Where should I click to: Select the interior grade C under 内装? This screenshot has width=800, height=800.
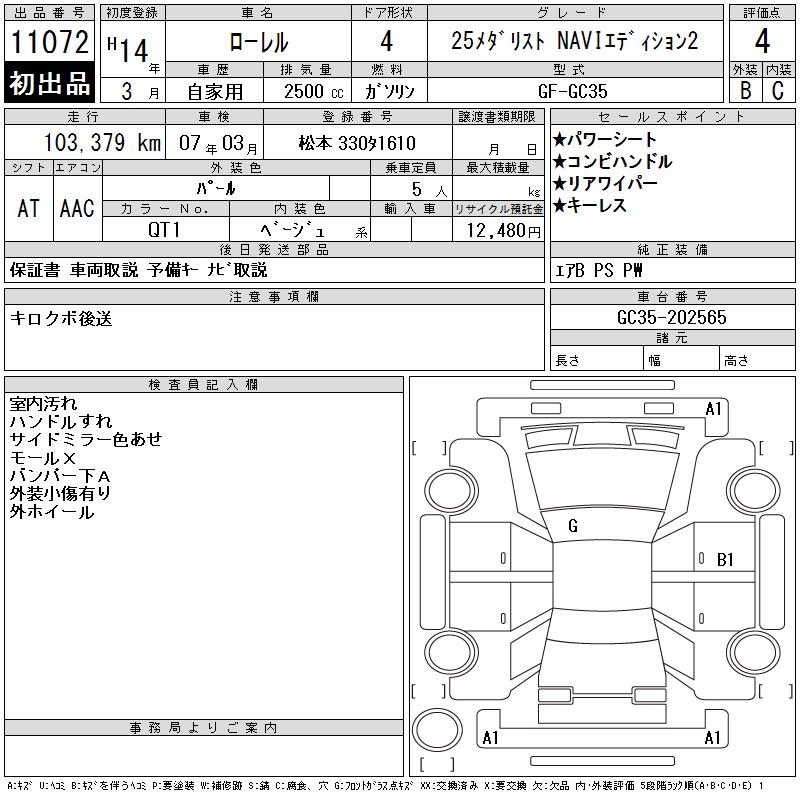pyautogui.click(x=778, y=90)
